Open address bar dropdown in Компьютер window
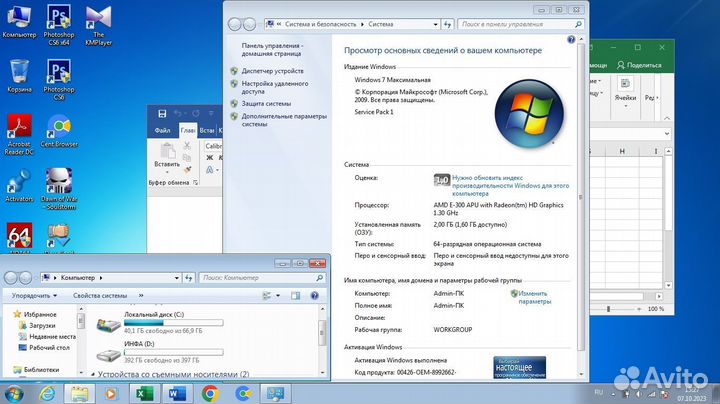 pos(177,278)
